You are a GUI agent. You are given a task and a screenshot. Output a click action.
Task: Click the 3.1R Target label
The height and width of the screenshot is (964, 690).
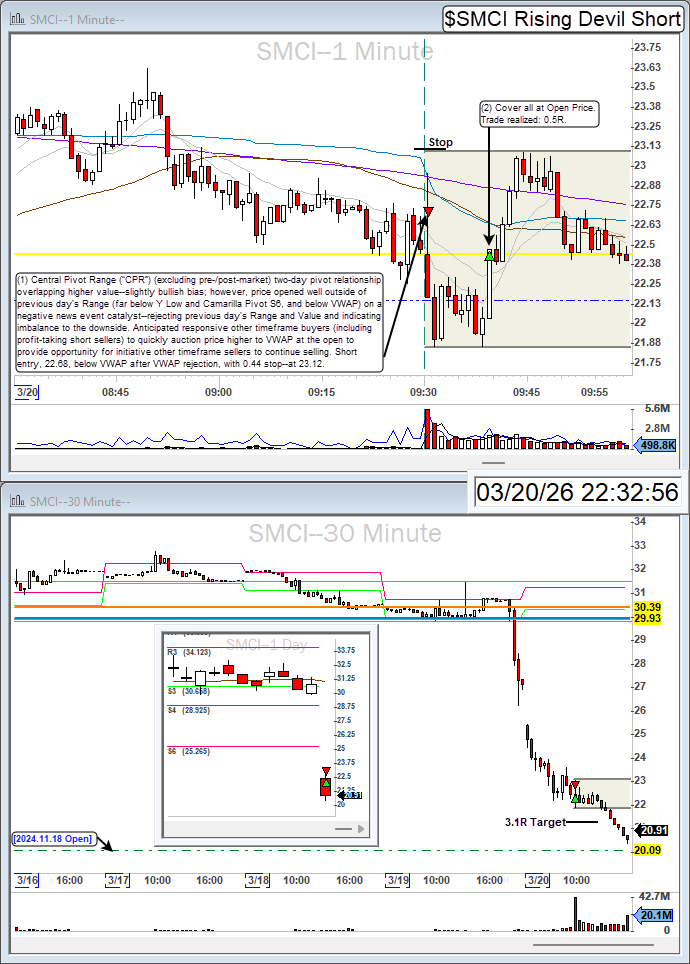coord(535,822)
